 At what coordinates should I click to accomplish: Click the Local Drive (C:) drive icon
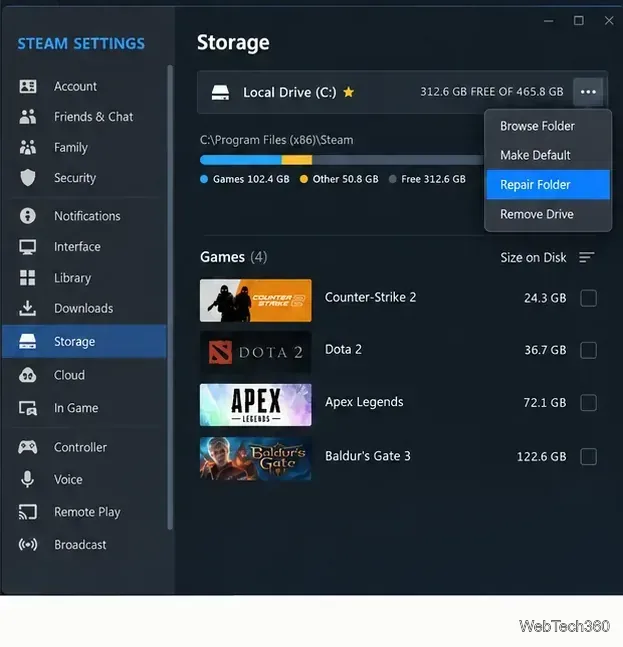tap(220, 92)
